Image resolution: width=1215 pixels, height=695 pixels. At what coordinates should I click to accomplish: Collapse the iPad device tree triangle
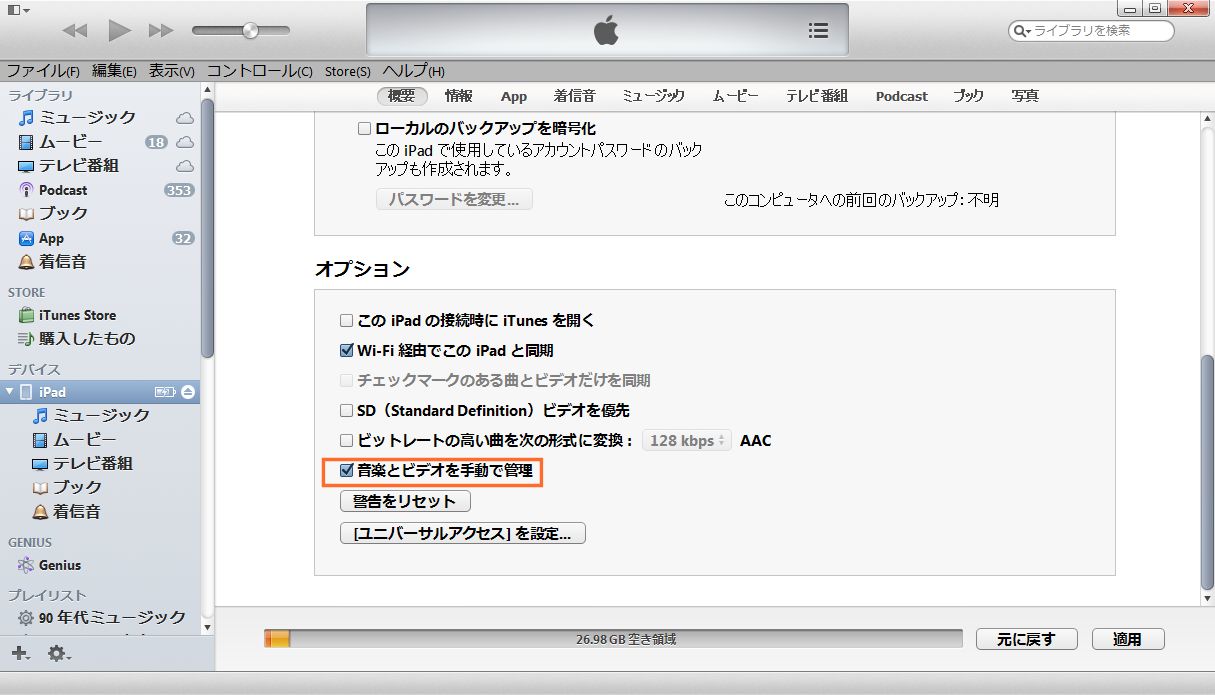(10, 392)
